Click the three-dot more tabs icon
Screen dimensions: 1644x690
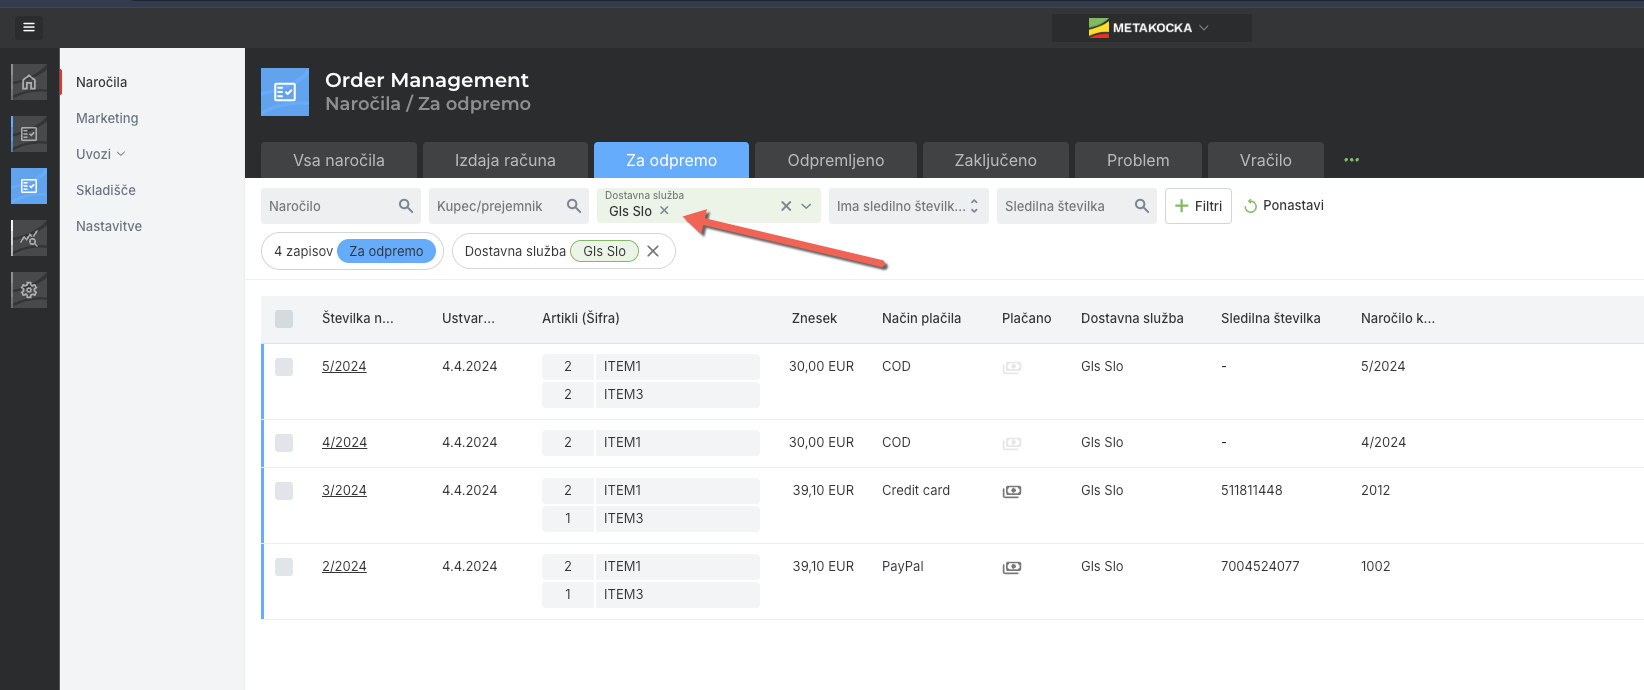[1351, 160]
